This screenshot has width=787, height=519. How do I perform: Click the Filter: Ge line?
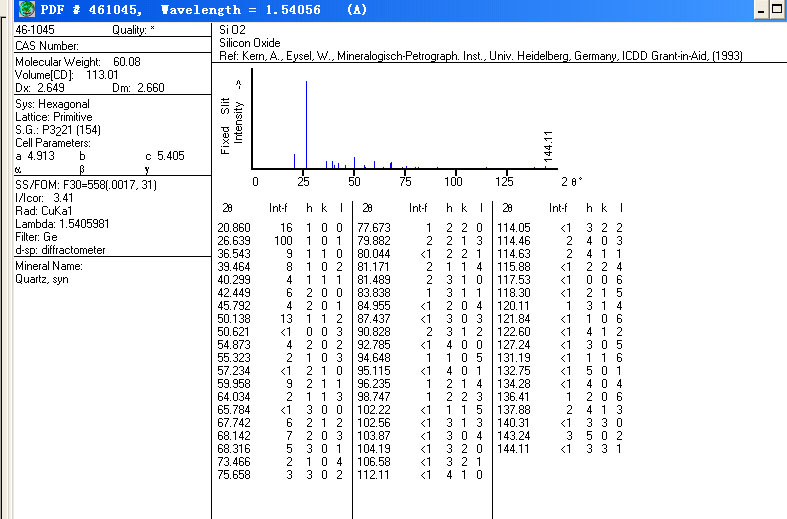point(36,237)
